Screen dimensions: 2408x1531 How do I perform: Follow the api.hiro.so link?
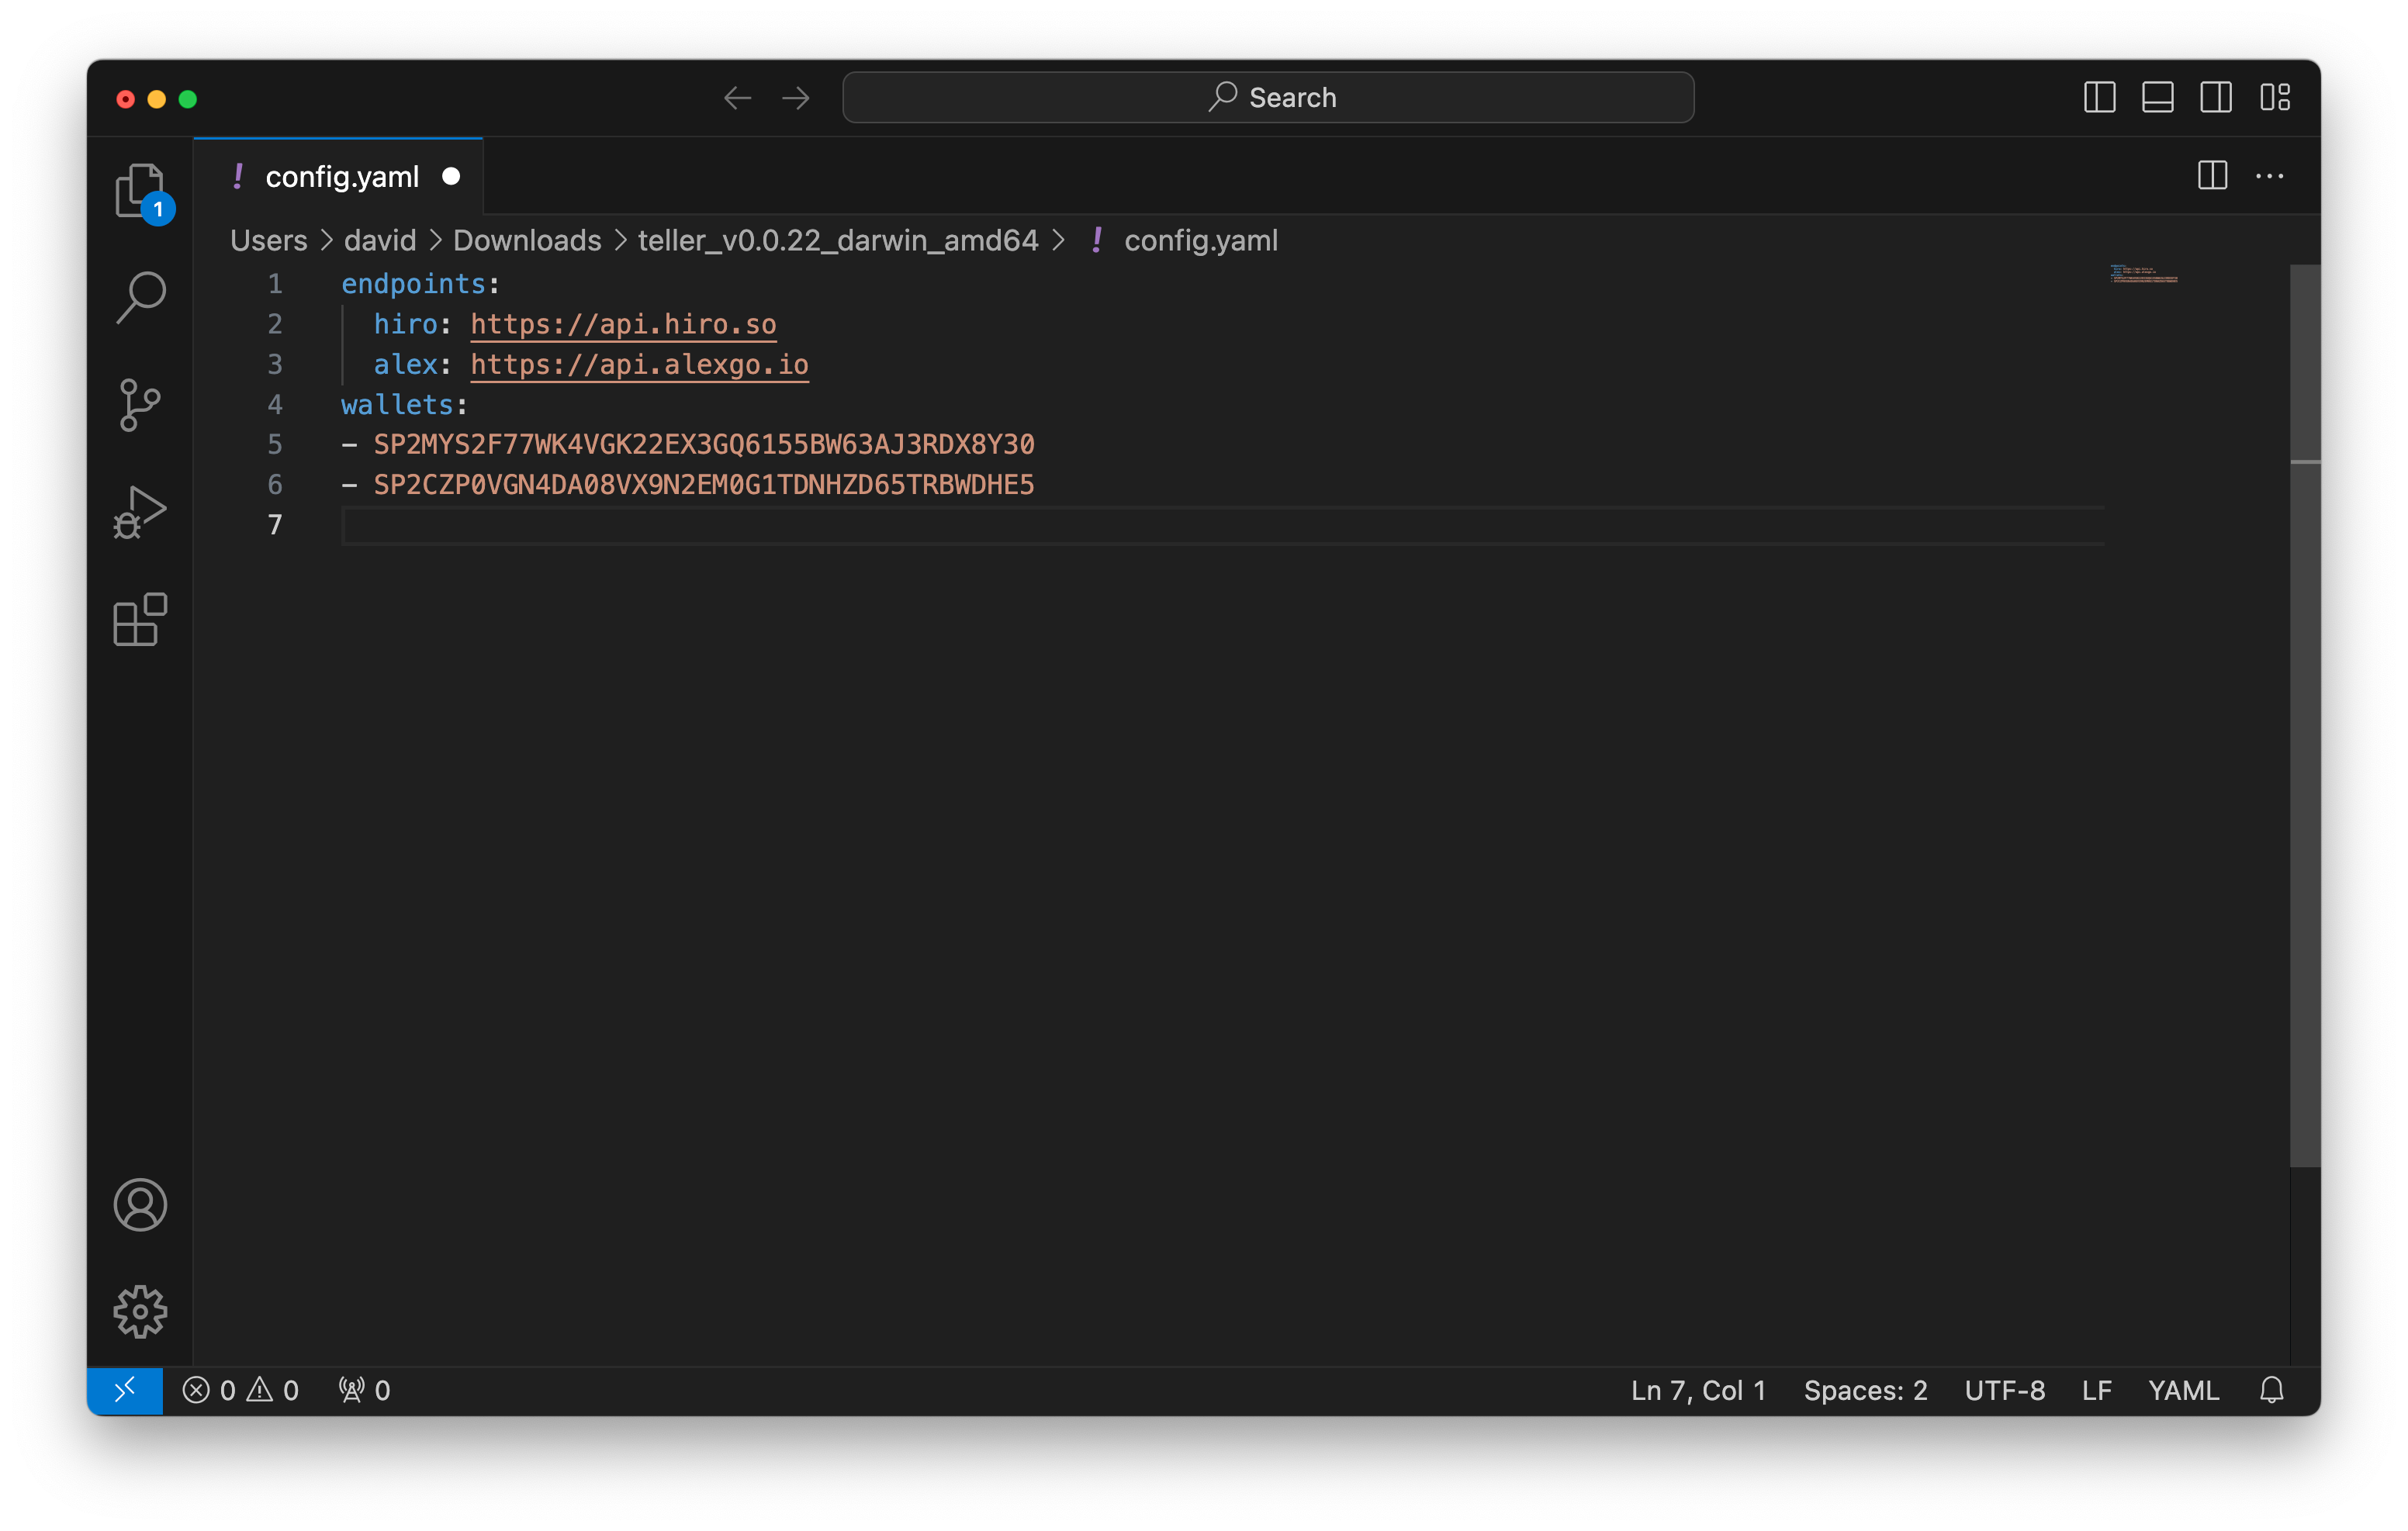tap(622, 324)
